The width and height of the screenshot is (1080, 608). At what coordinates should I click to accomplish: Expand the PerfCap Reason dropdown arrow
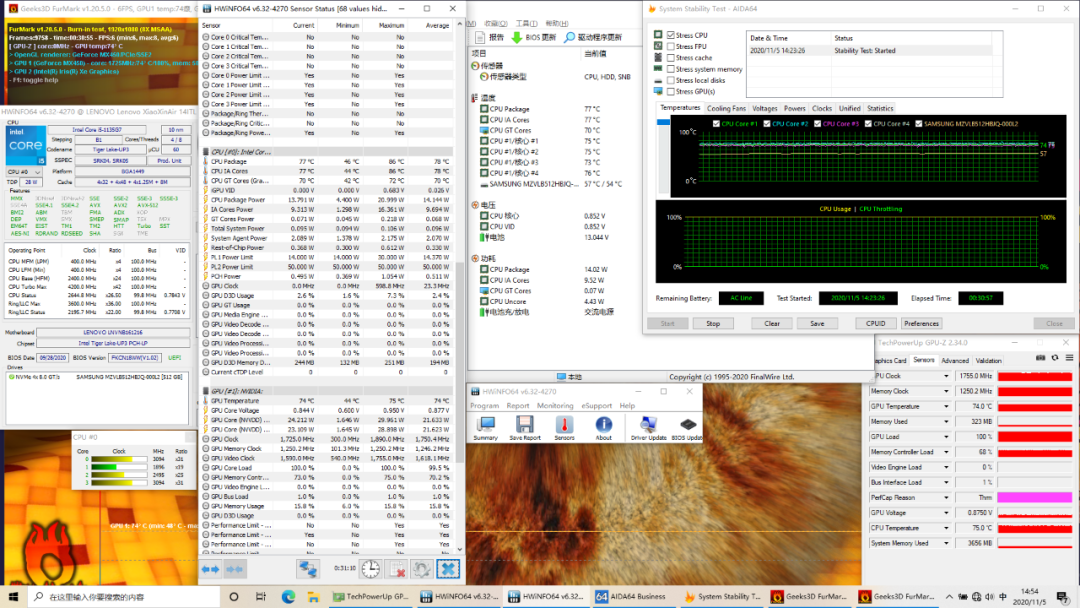pyautogui.click(x=947, y=497)
